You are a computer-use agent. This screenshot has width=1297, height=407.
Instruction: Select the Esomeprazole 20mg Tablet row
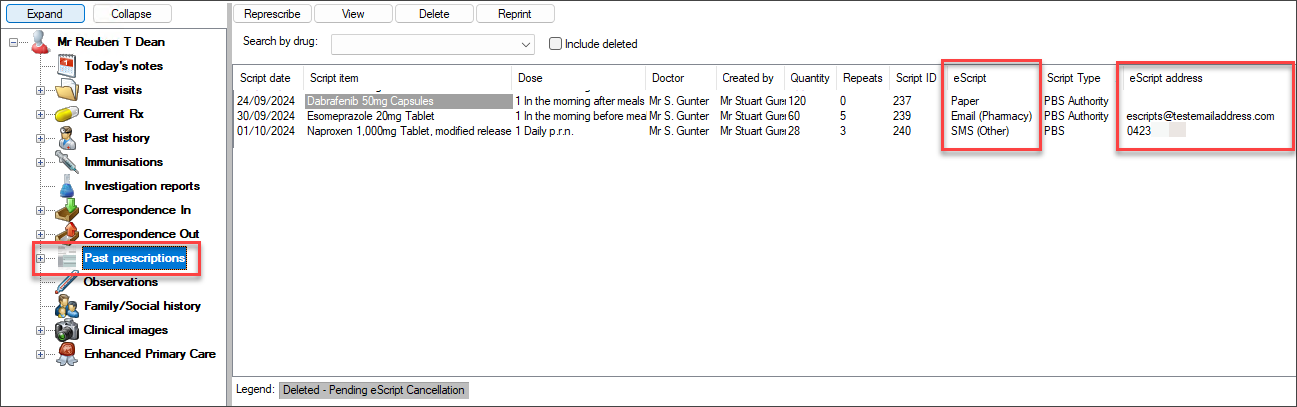pyautogui.click(x=762, y=116)
